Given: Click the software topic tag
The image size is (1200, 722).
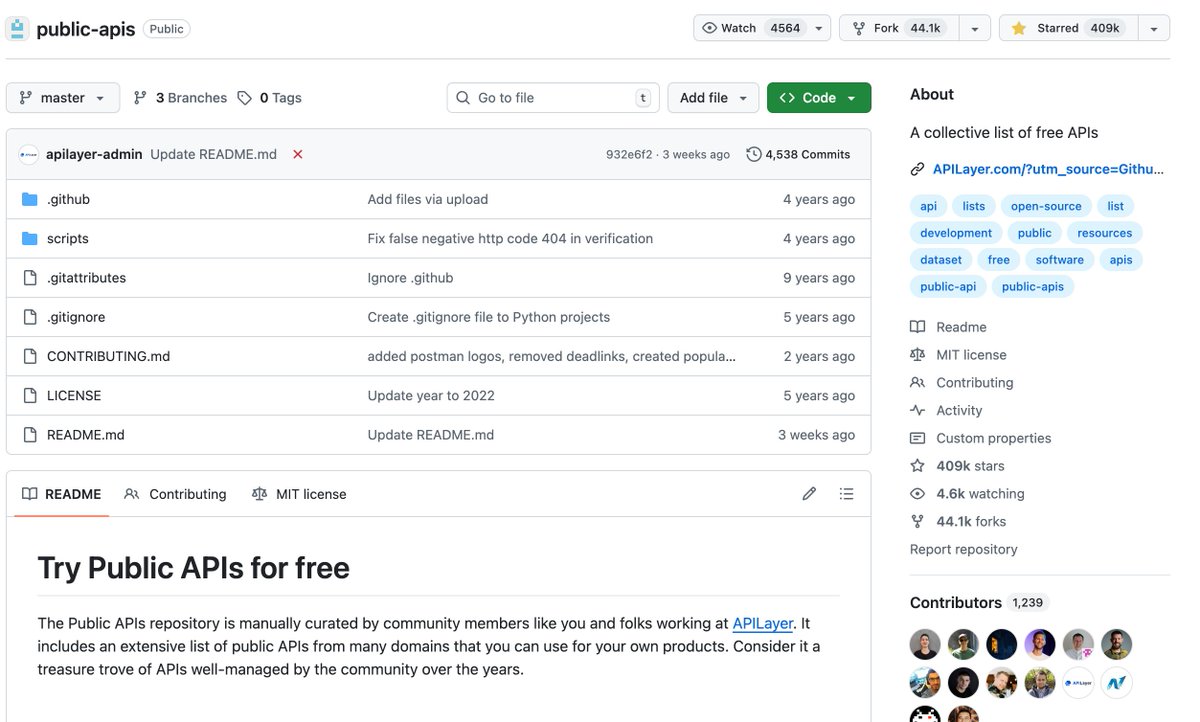Looking at the screenshot, I should click(x=1060, y=259).
